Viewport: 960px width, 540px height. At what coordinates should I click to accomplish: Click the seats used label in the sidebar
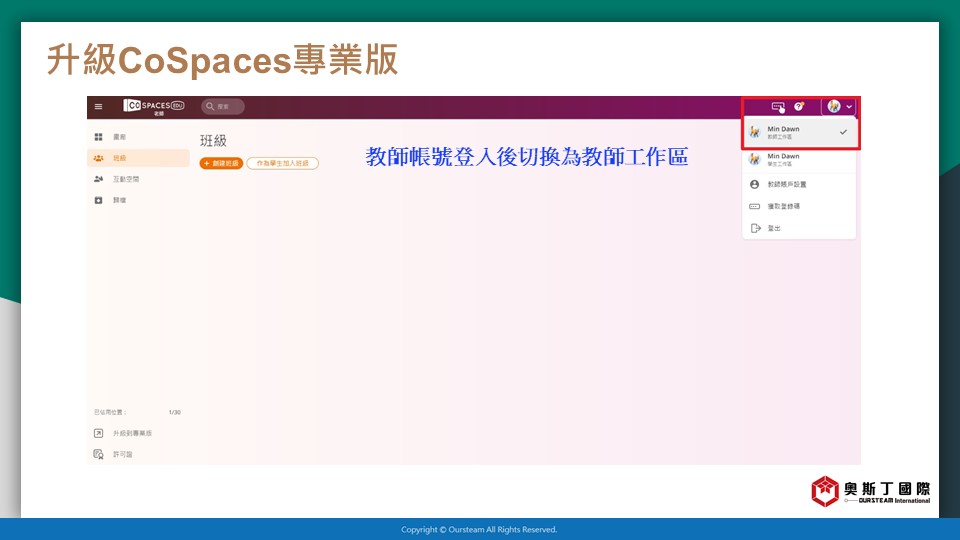(110, 413)
